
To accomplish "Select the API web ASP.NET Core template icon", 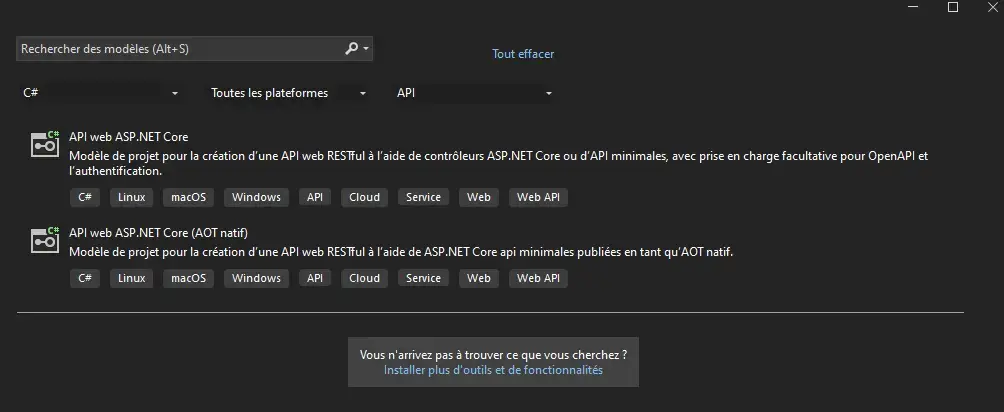I will pos(45,144).
